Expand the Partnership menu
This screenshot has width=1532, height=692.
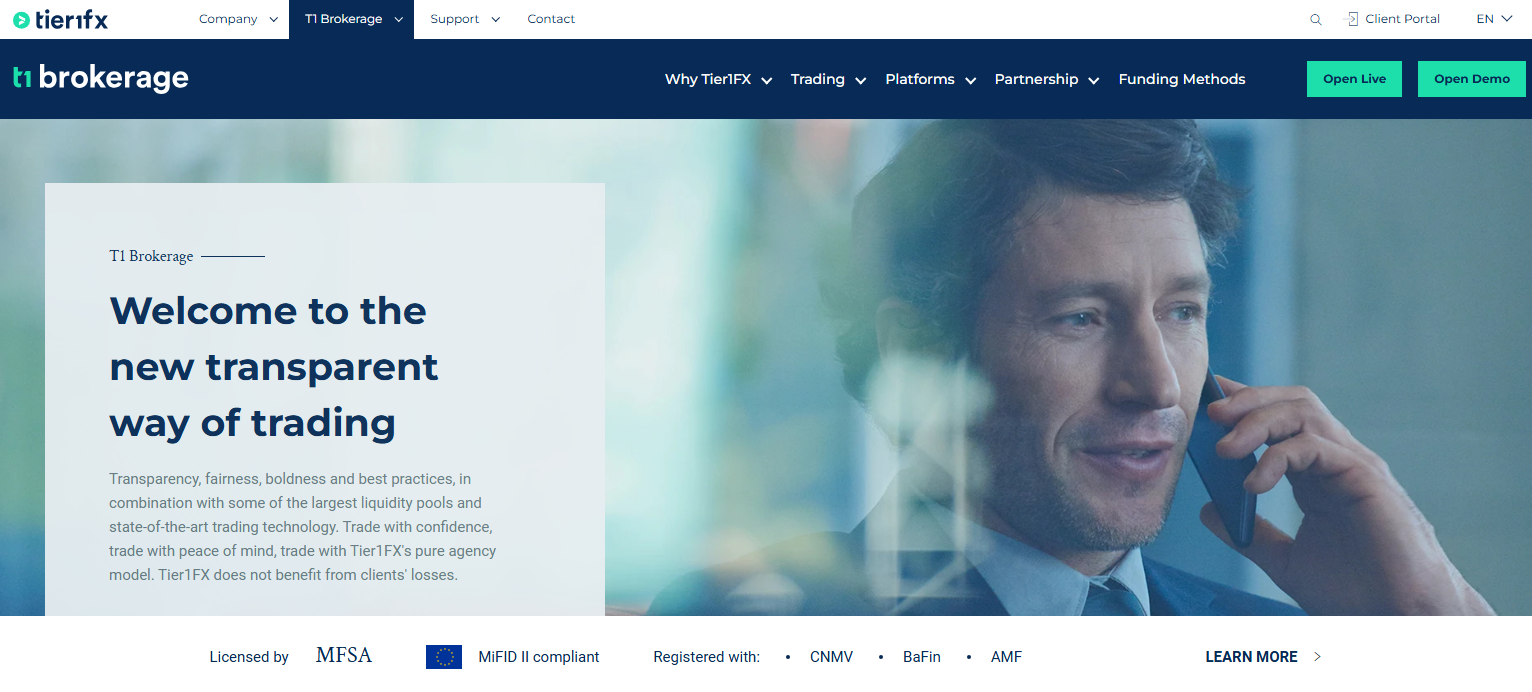point(1047,79)
